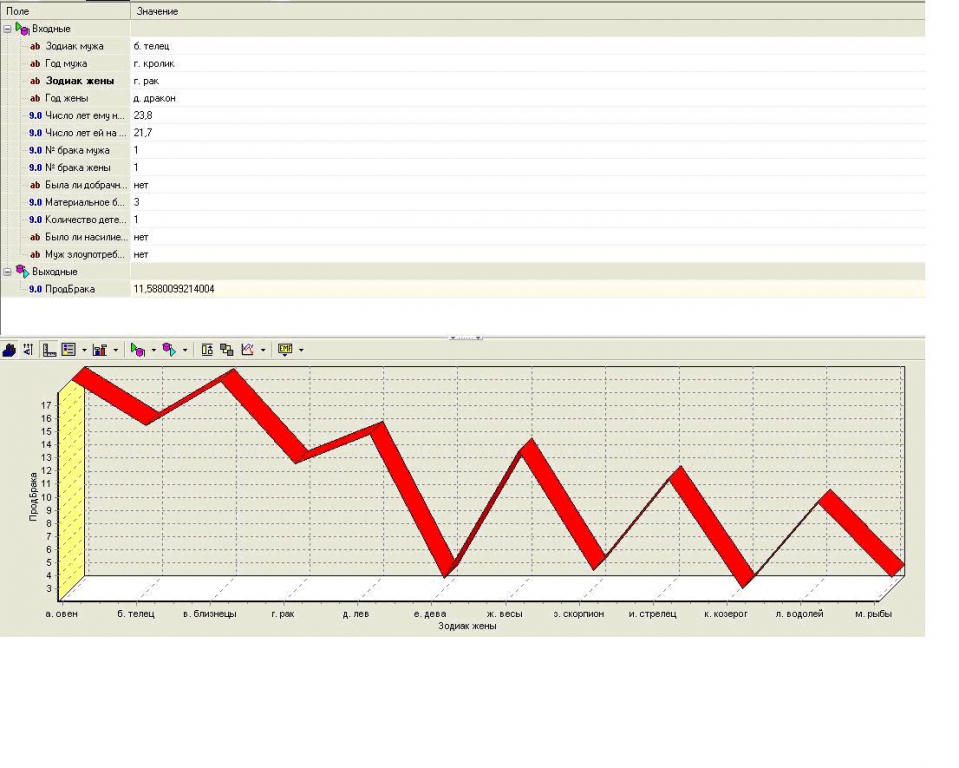Collapse the Выходные tree group
Viewport: 959px width, 768px height.
[x=7, y=272]
